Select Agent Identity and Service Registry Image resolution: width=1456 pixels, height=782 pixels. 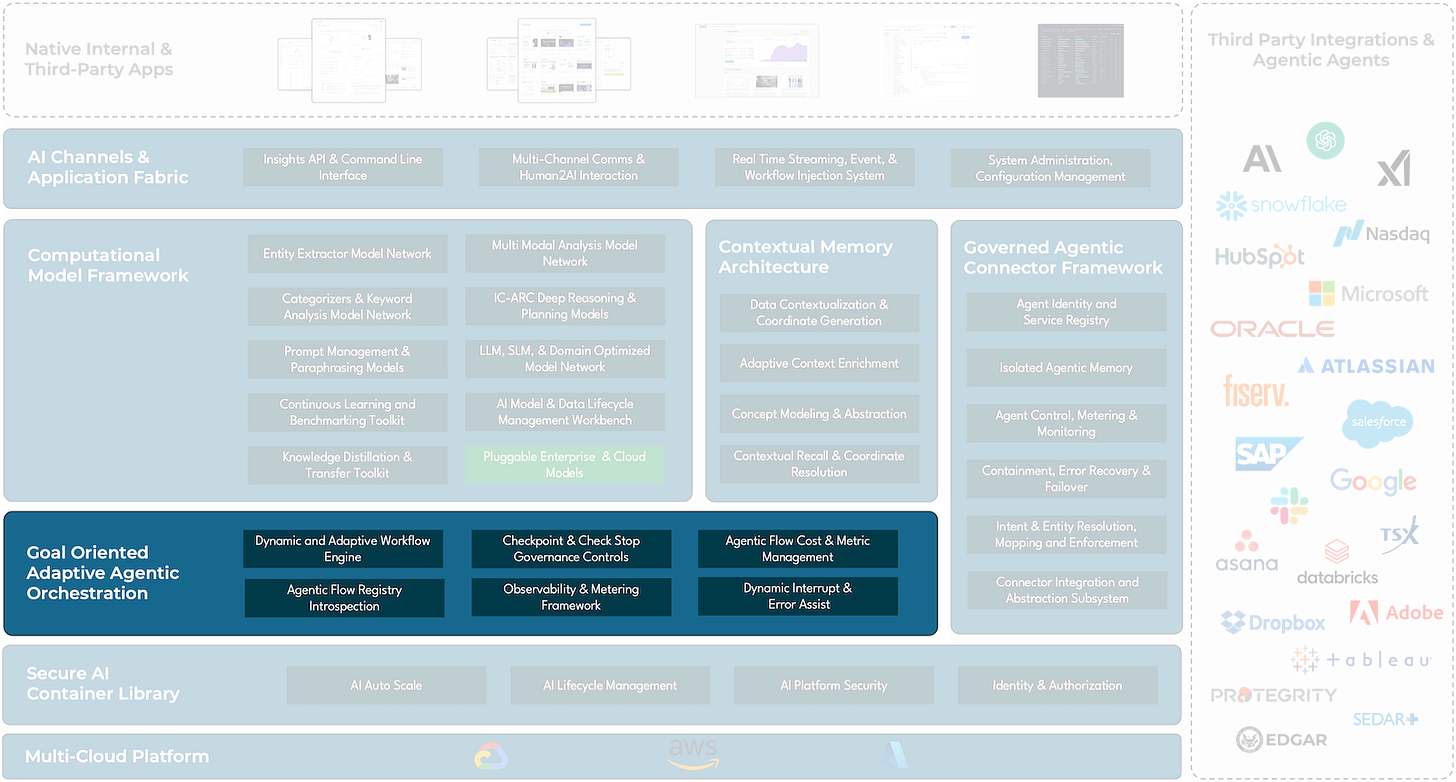[1066, 312]
